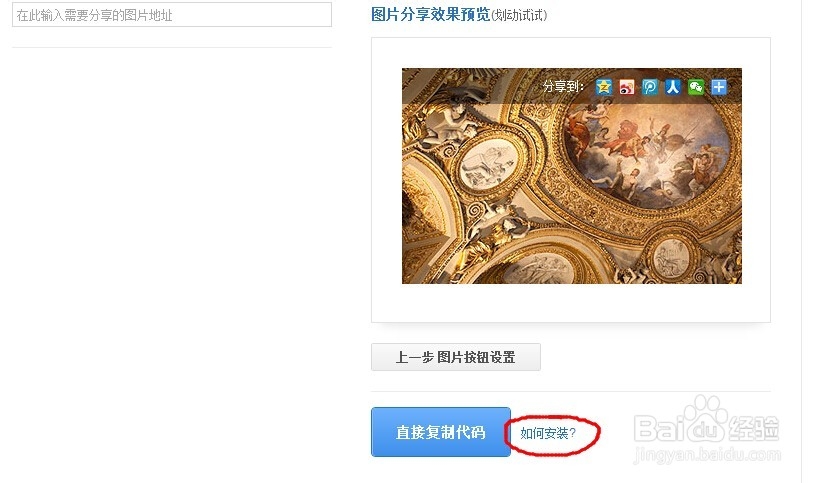Viewport: 827px width, 483px height.
Task: Focus the image address input field
Action: pyautogui.click(x=172, y=15)
